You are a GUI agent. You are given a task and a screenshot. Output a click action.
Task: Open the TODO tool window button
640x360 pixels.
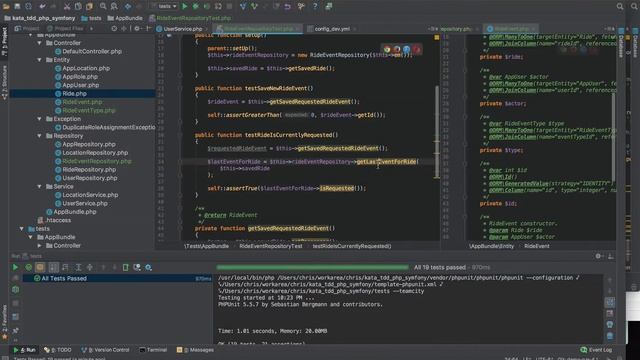(x=58, y=350)
